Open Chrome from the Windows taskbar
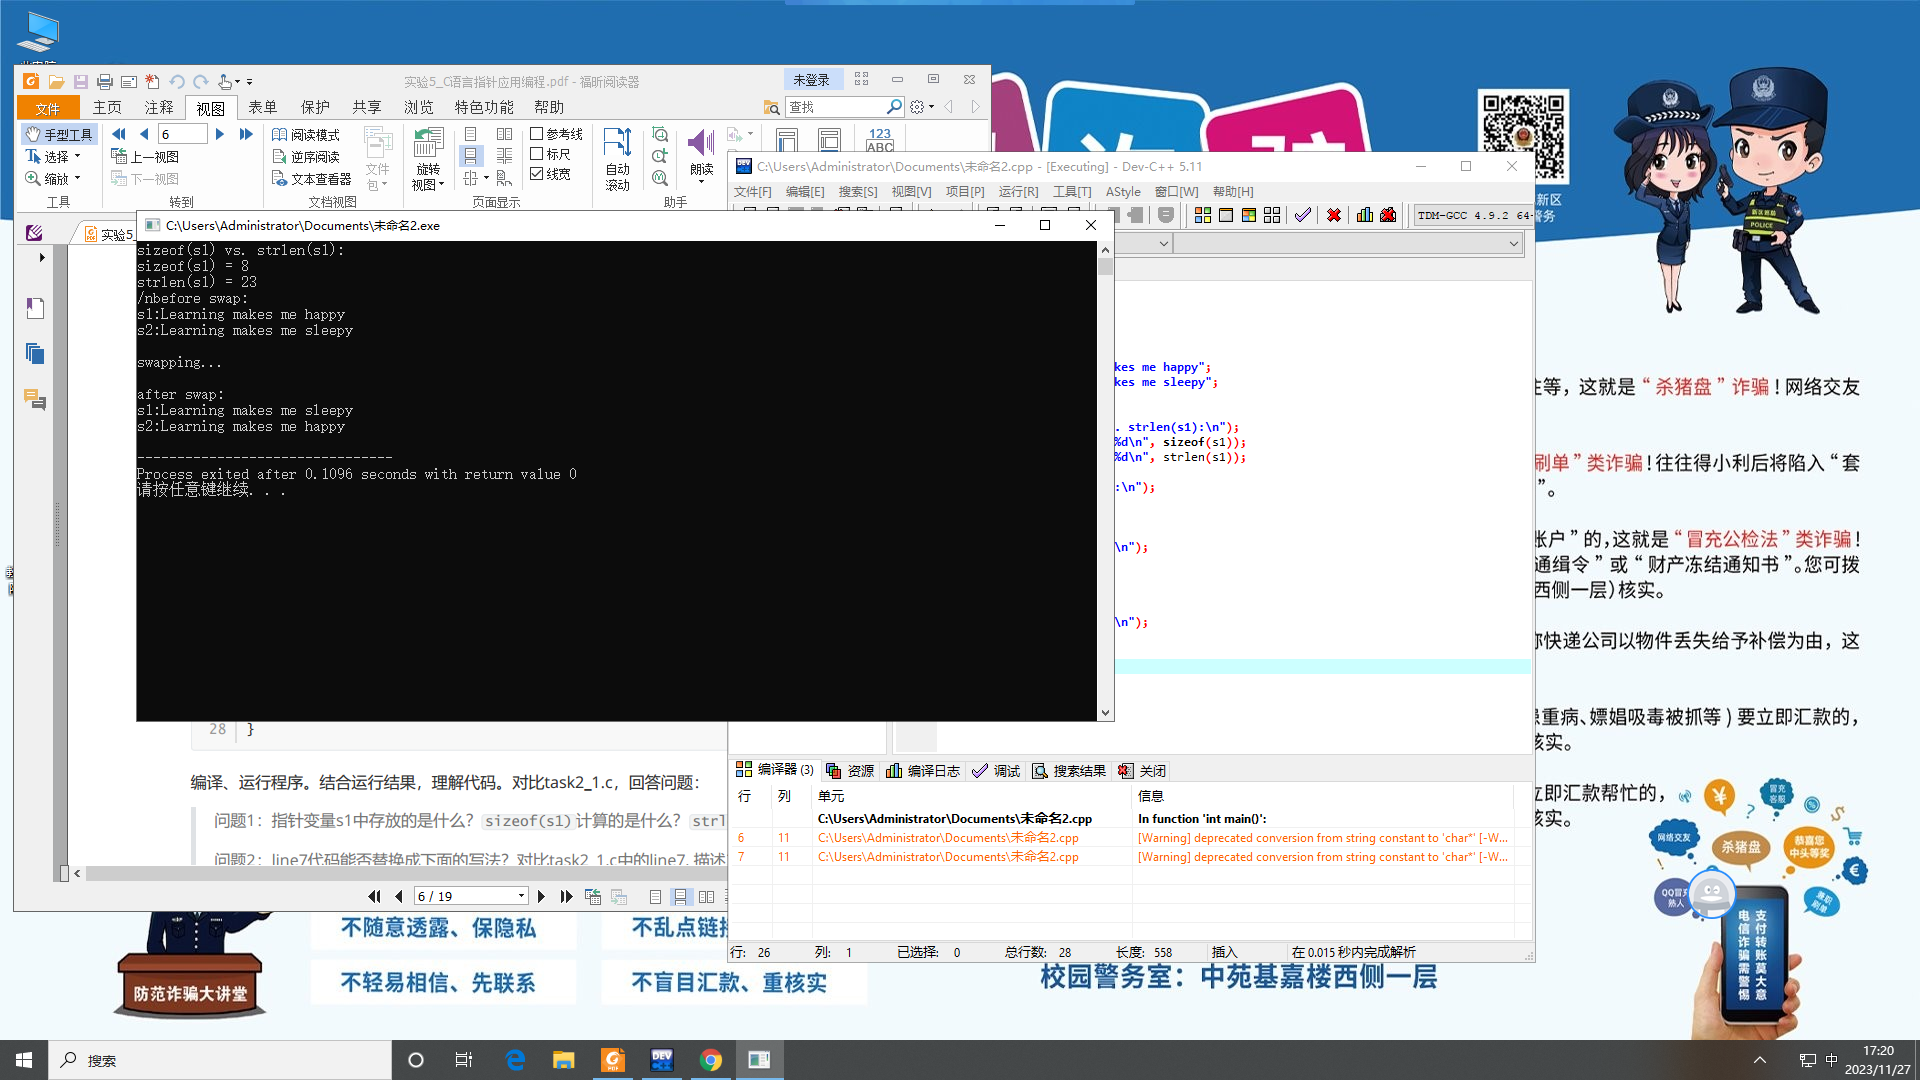The width and height of the screenshot is (1920, 1080). pyautogui.click(x=711, y=1060)
